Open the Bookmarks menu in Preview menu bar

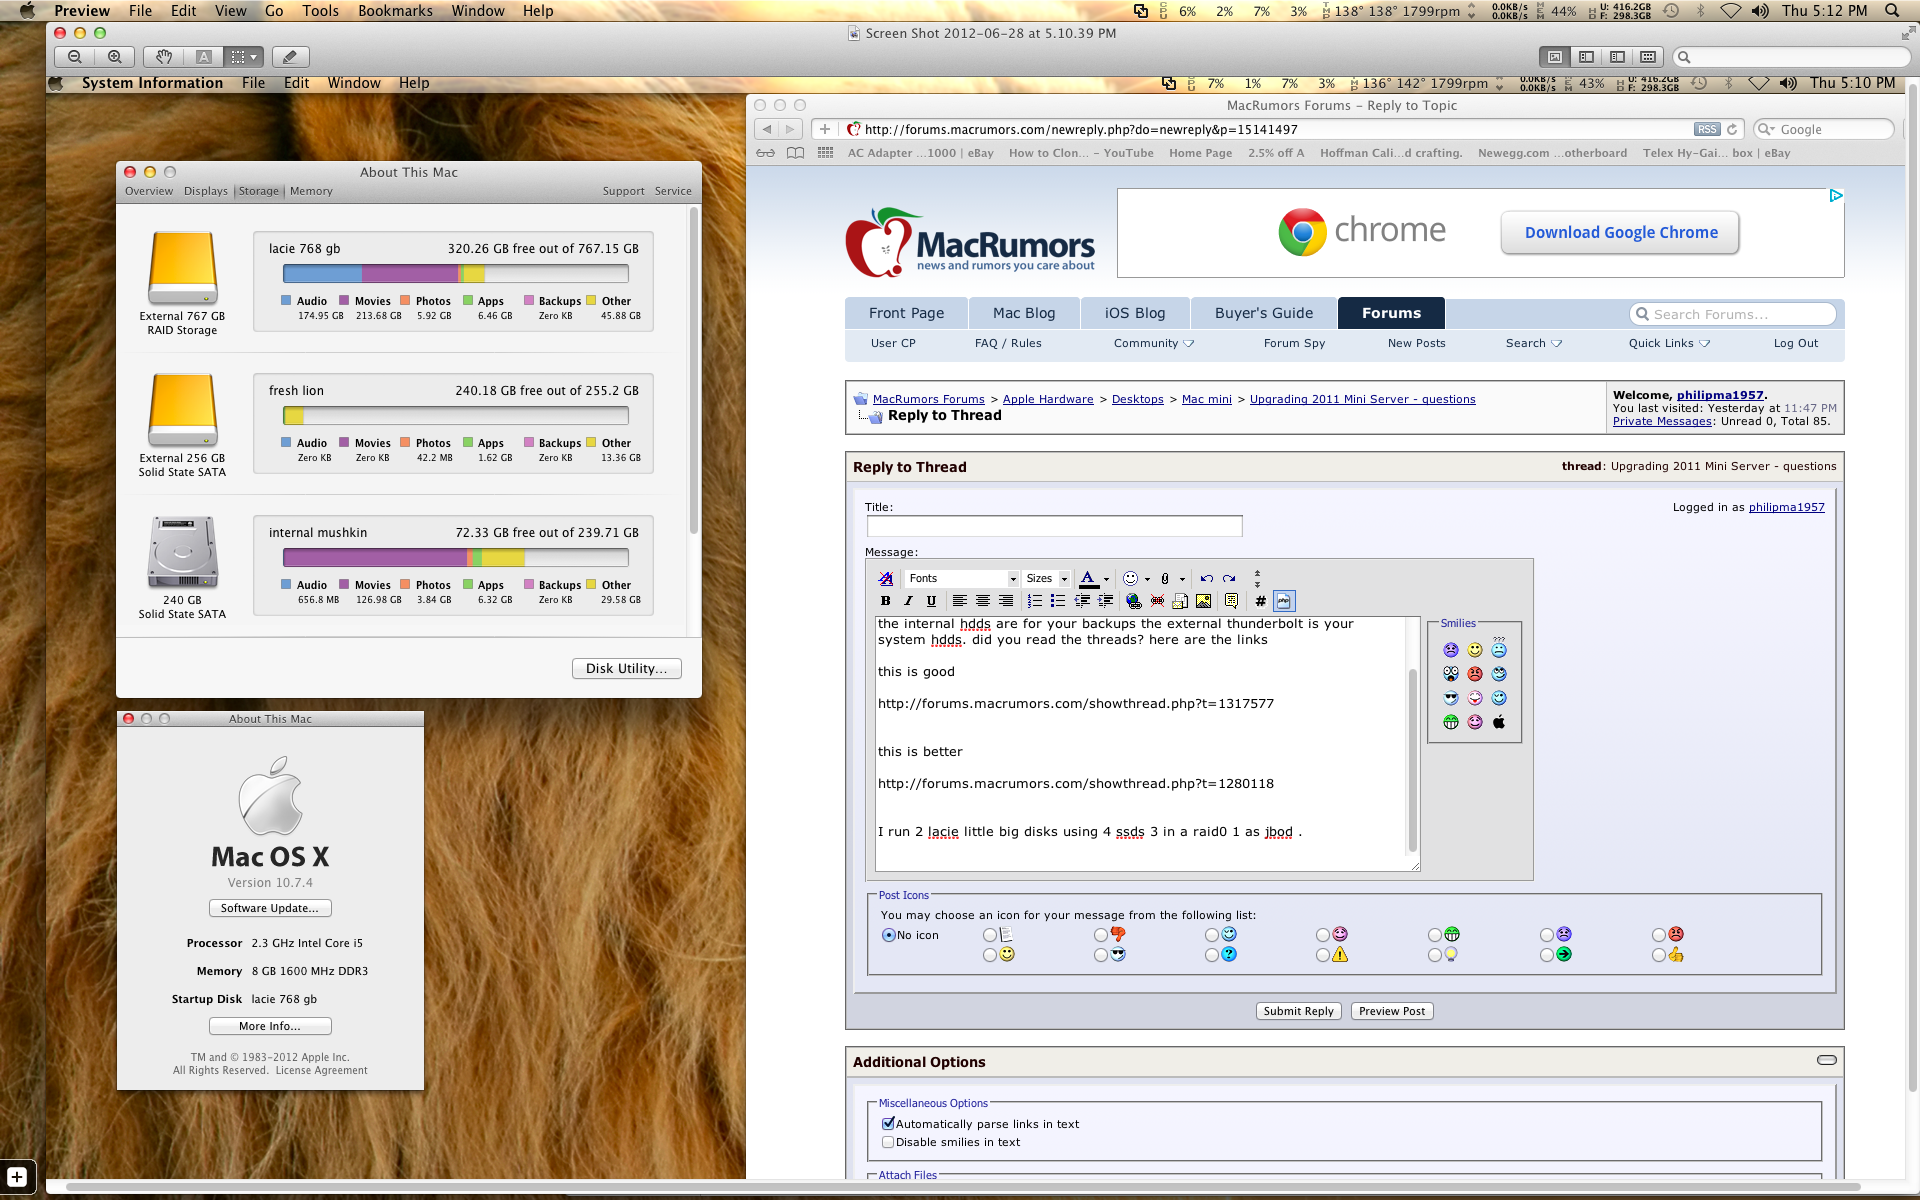click(395, 11)
